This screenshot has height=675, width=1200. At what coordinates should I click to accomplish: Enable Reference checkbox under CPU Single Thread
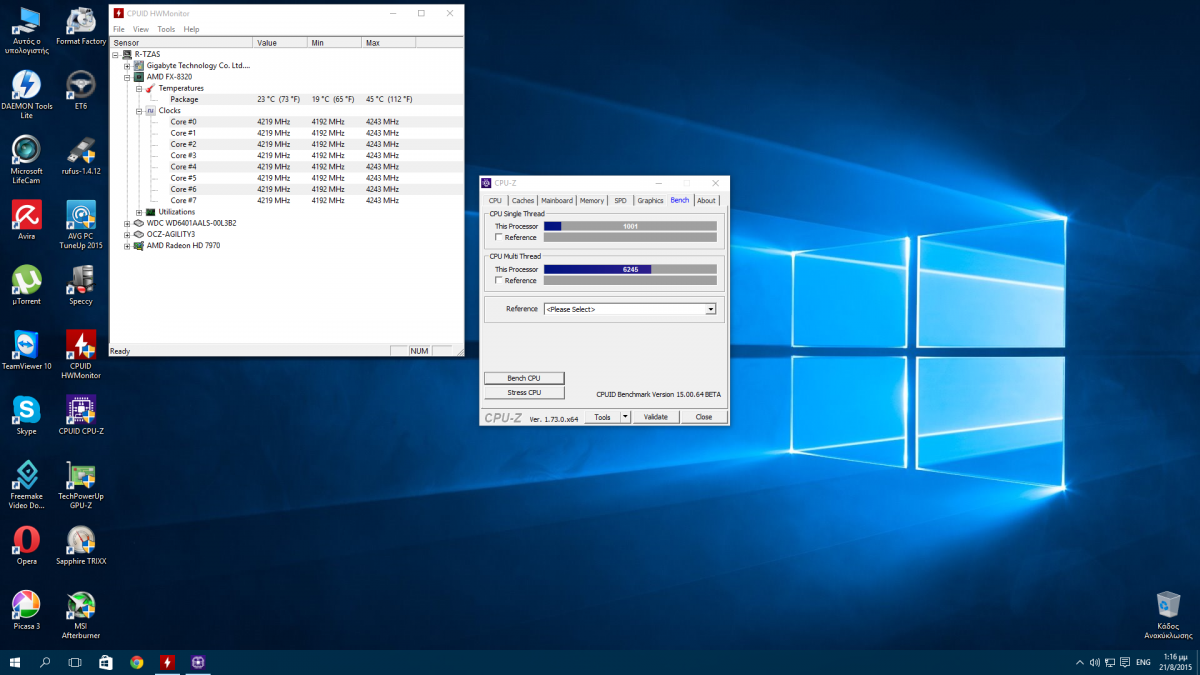(498, 237)
